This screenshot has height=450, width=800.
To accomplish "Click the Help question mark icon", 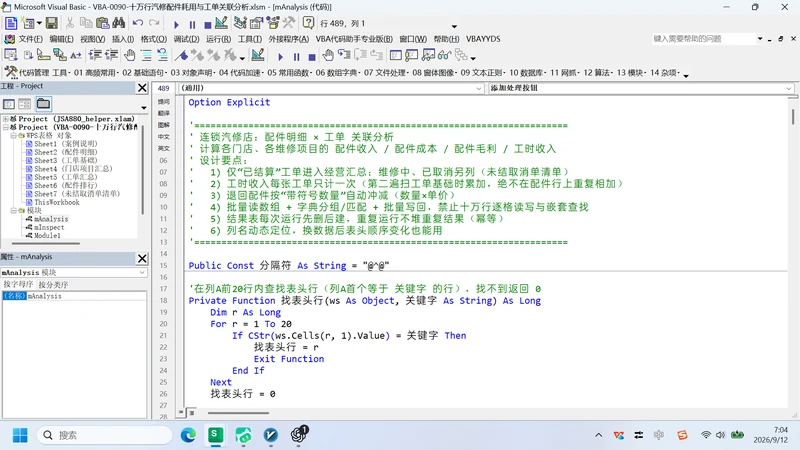I will pyautogui.click(x=308, y=23).
